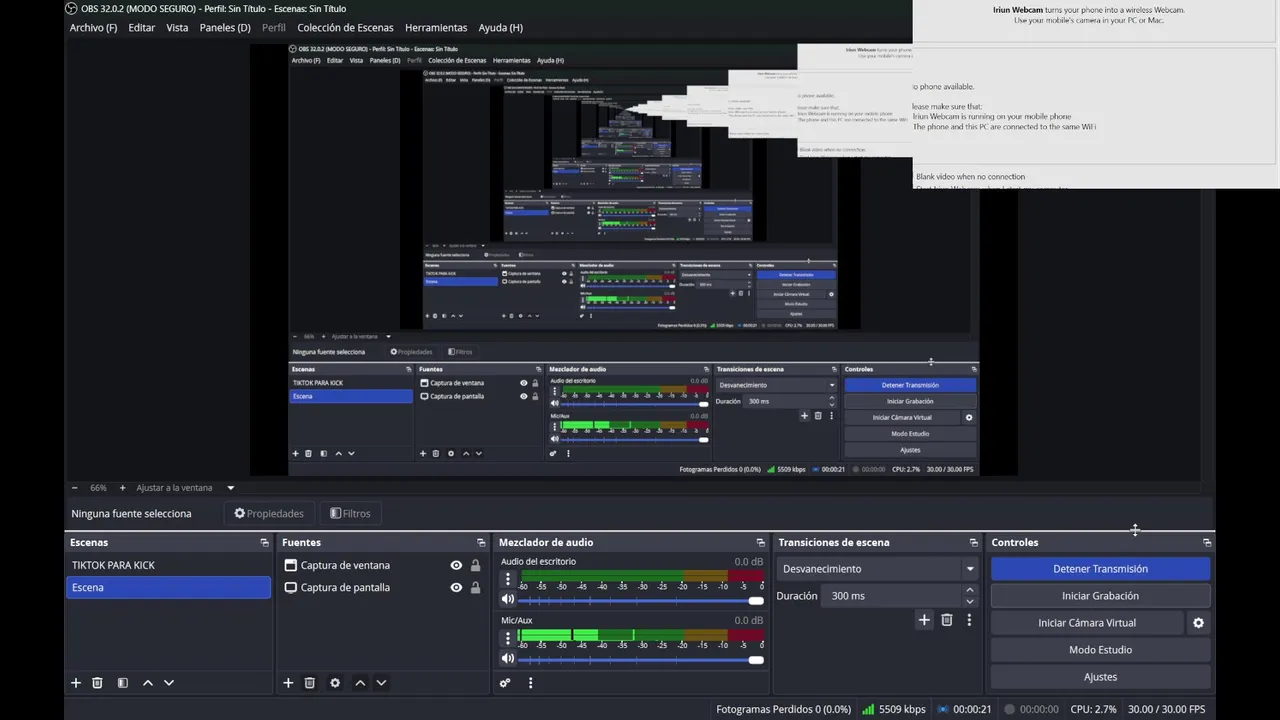Enable Modo Estudio
1280x720 pixels.
(1100, 650)
